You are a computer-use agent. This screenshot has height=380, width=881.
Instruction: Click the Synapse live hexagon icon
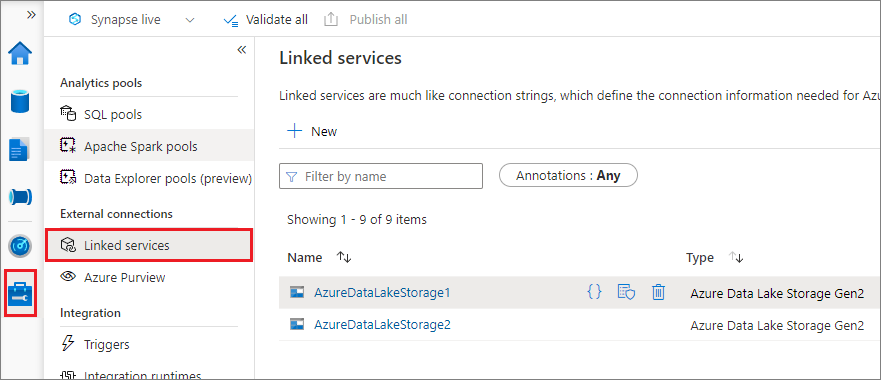[75, 20]
